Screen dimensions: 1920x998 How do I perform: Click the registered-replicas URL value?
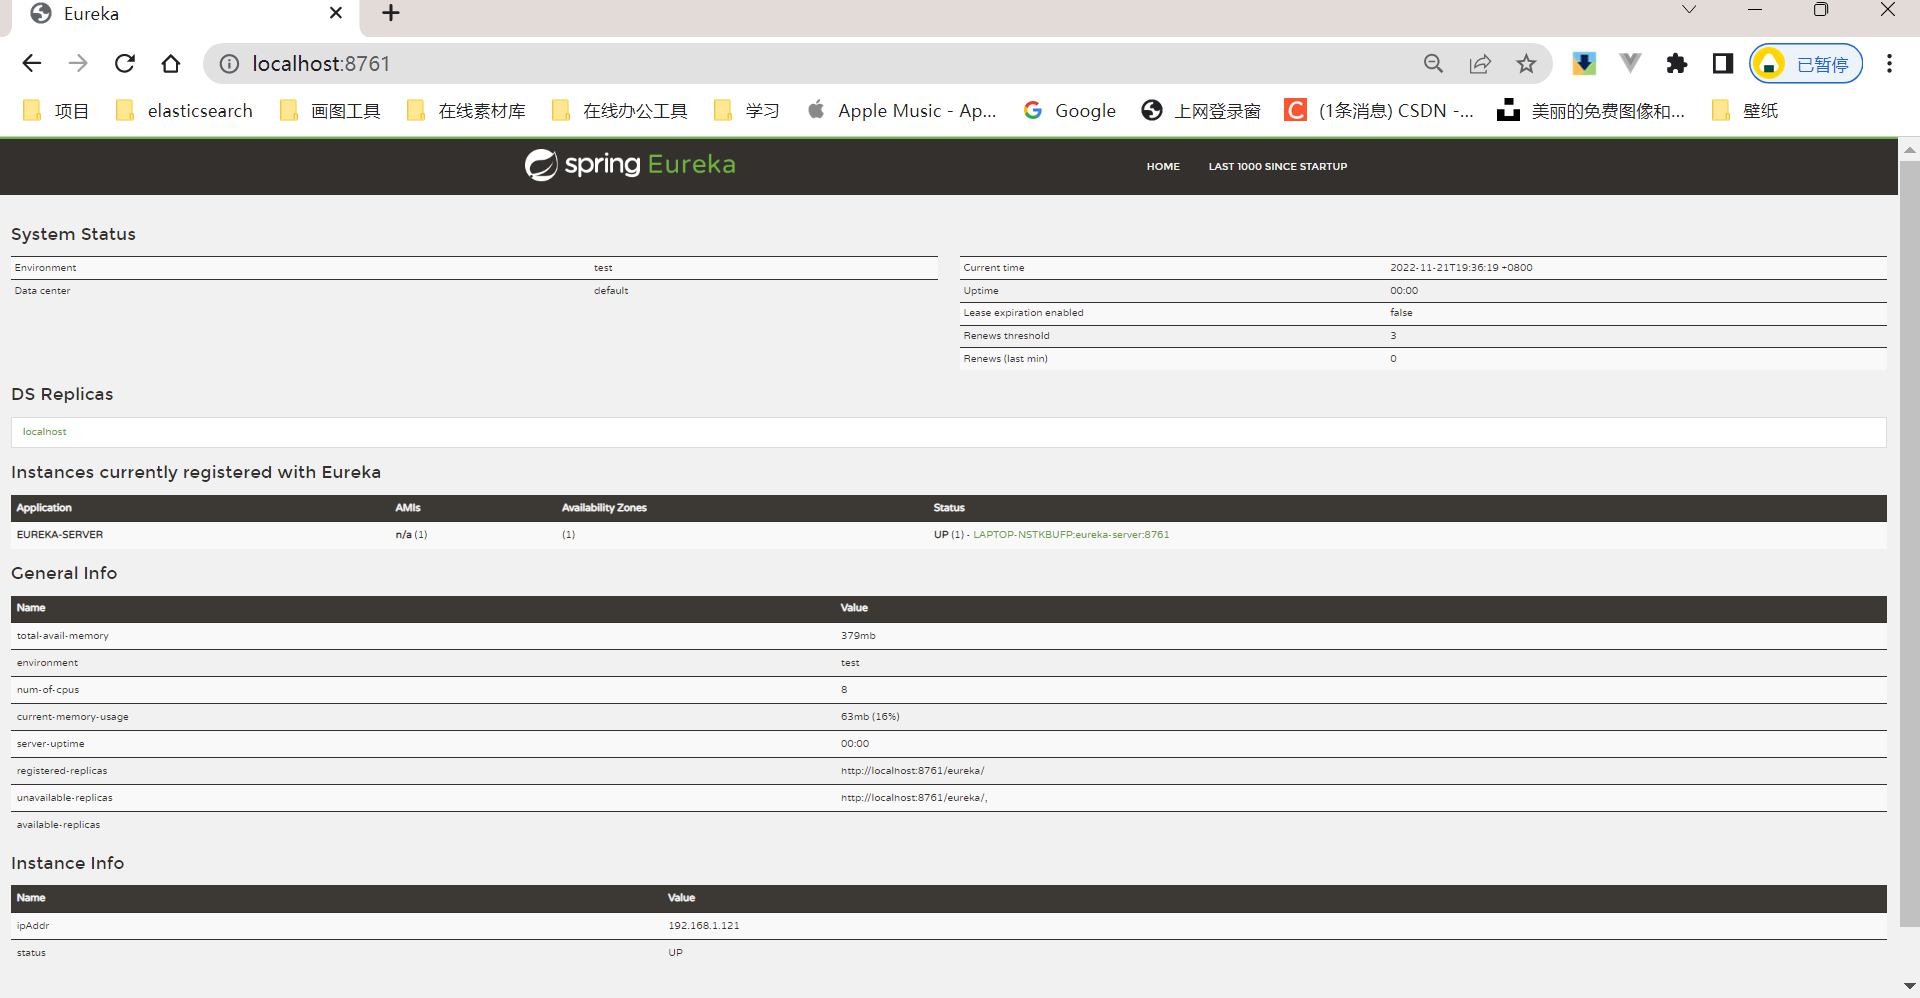pyautogui.click(x=912, y=771)
